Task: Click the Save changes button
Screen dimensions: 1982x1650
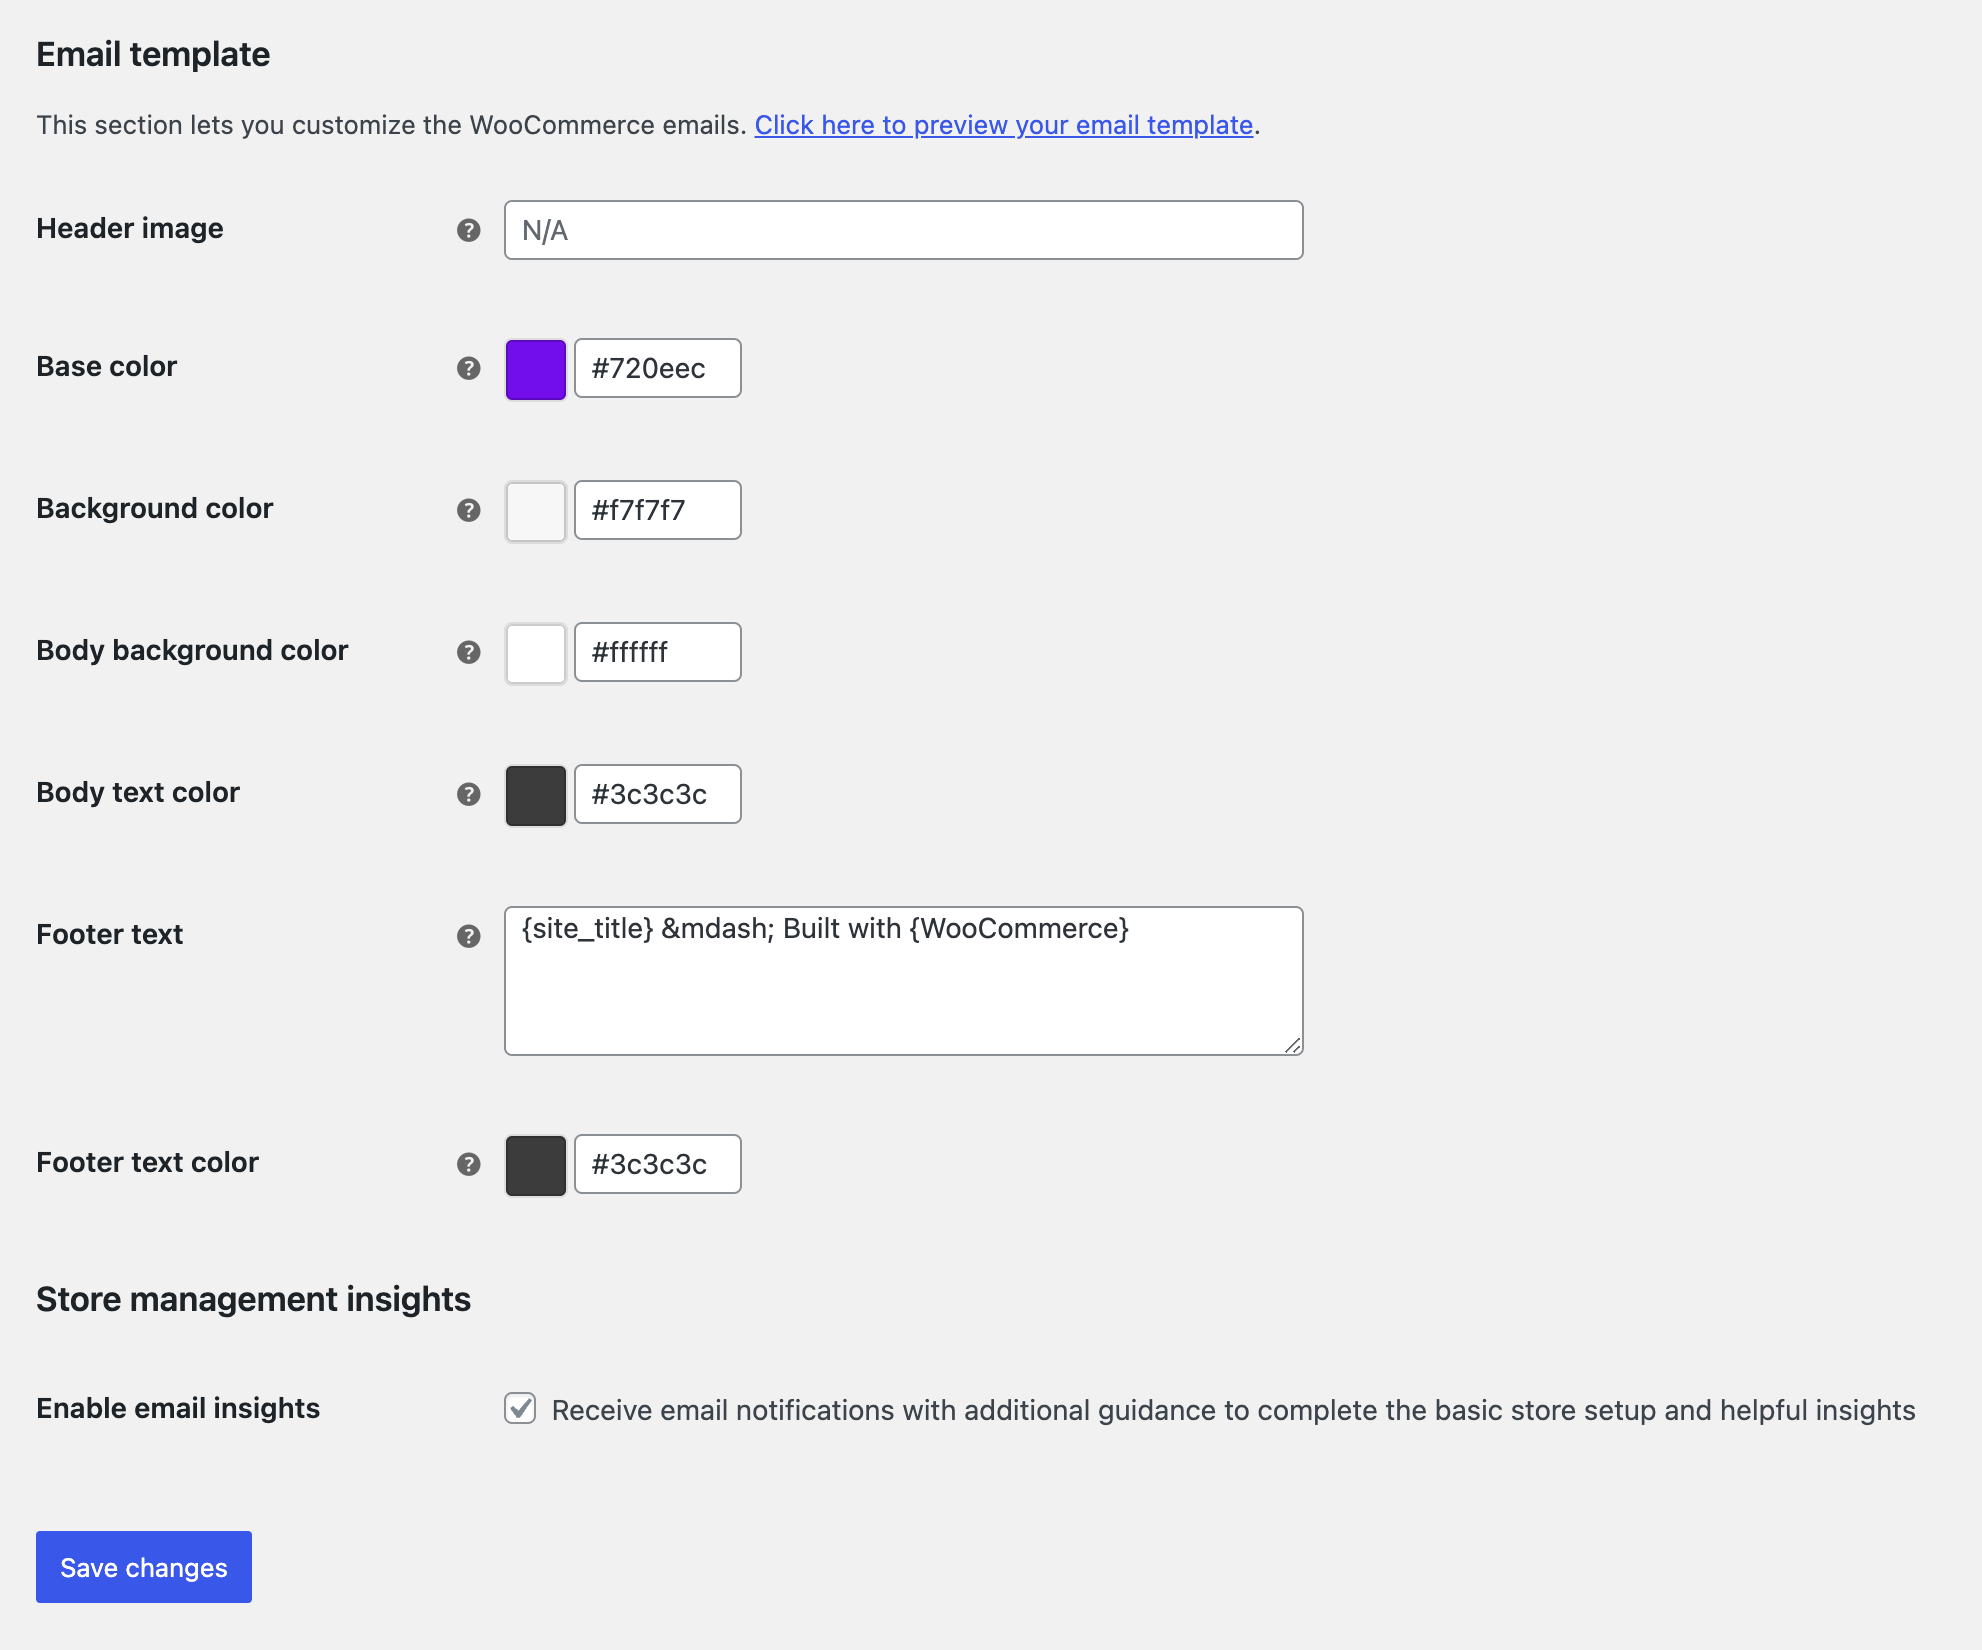Action: 143,1567
